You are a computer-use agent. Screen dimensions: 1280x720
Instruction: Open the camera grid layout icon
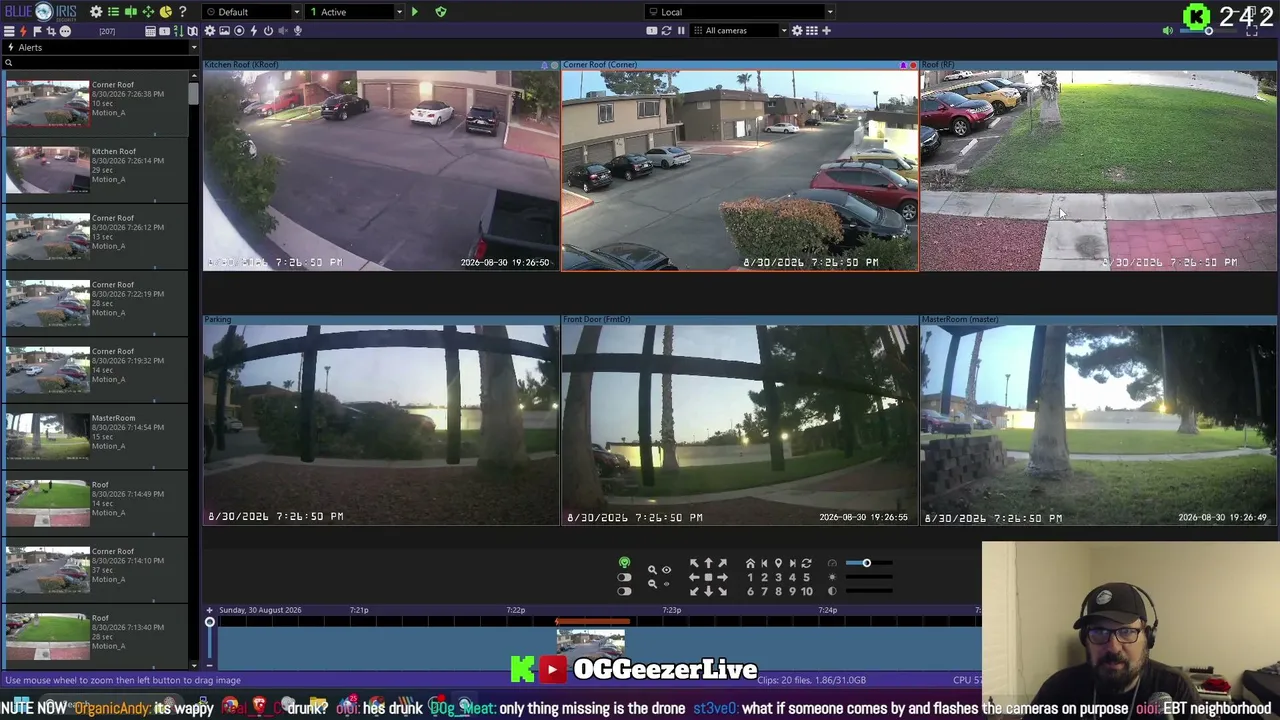[812, 31]
